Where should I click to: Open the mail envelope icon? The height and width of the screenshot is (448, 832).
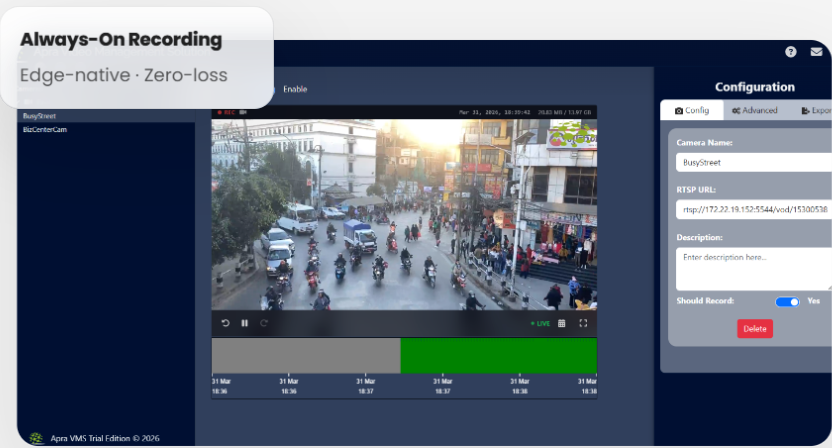(x=816, y=51)
